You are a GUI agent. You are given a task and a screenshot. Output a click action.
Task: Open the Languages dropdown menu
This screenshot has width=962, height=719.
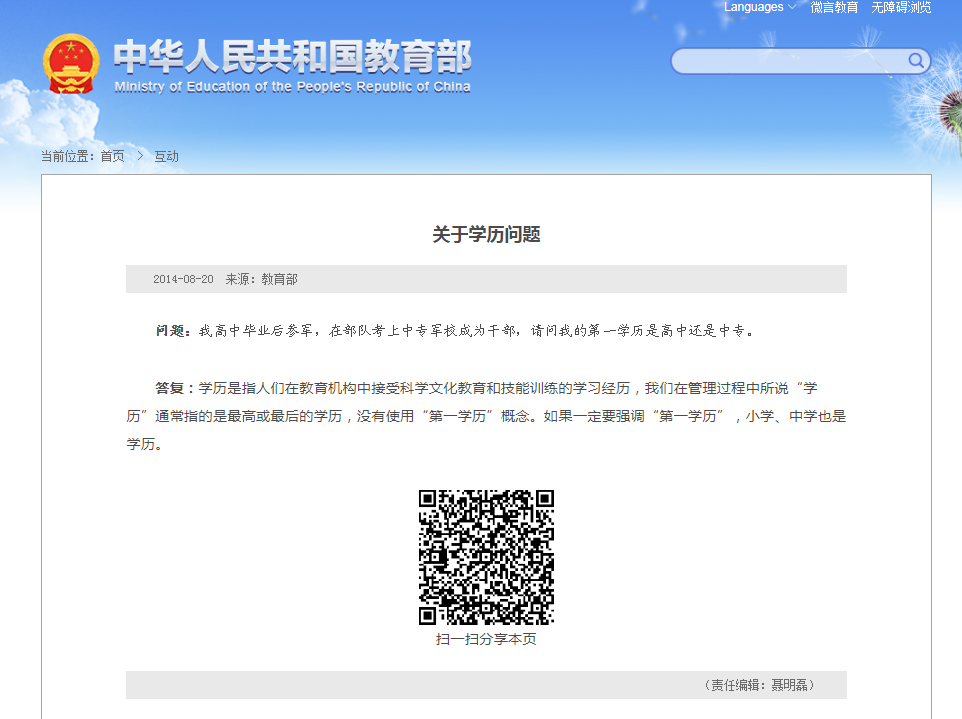753,8
